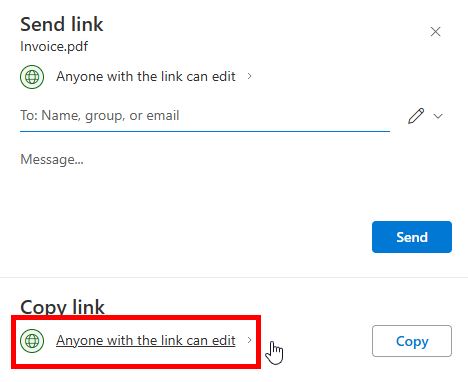
Task: Click the Copy link heading
Action: pos(62,307)
